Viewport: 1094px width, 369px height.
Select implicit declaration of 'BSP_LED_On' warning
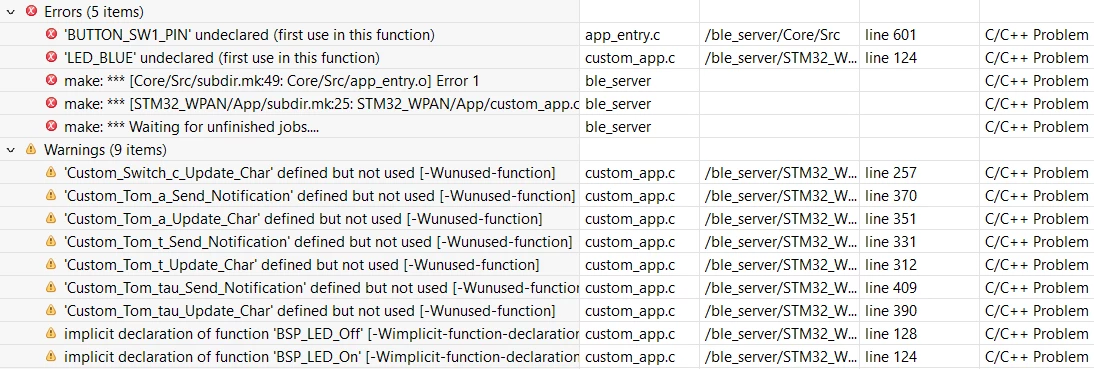tap(321, 356)
